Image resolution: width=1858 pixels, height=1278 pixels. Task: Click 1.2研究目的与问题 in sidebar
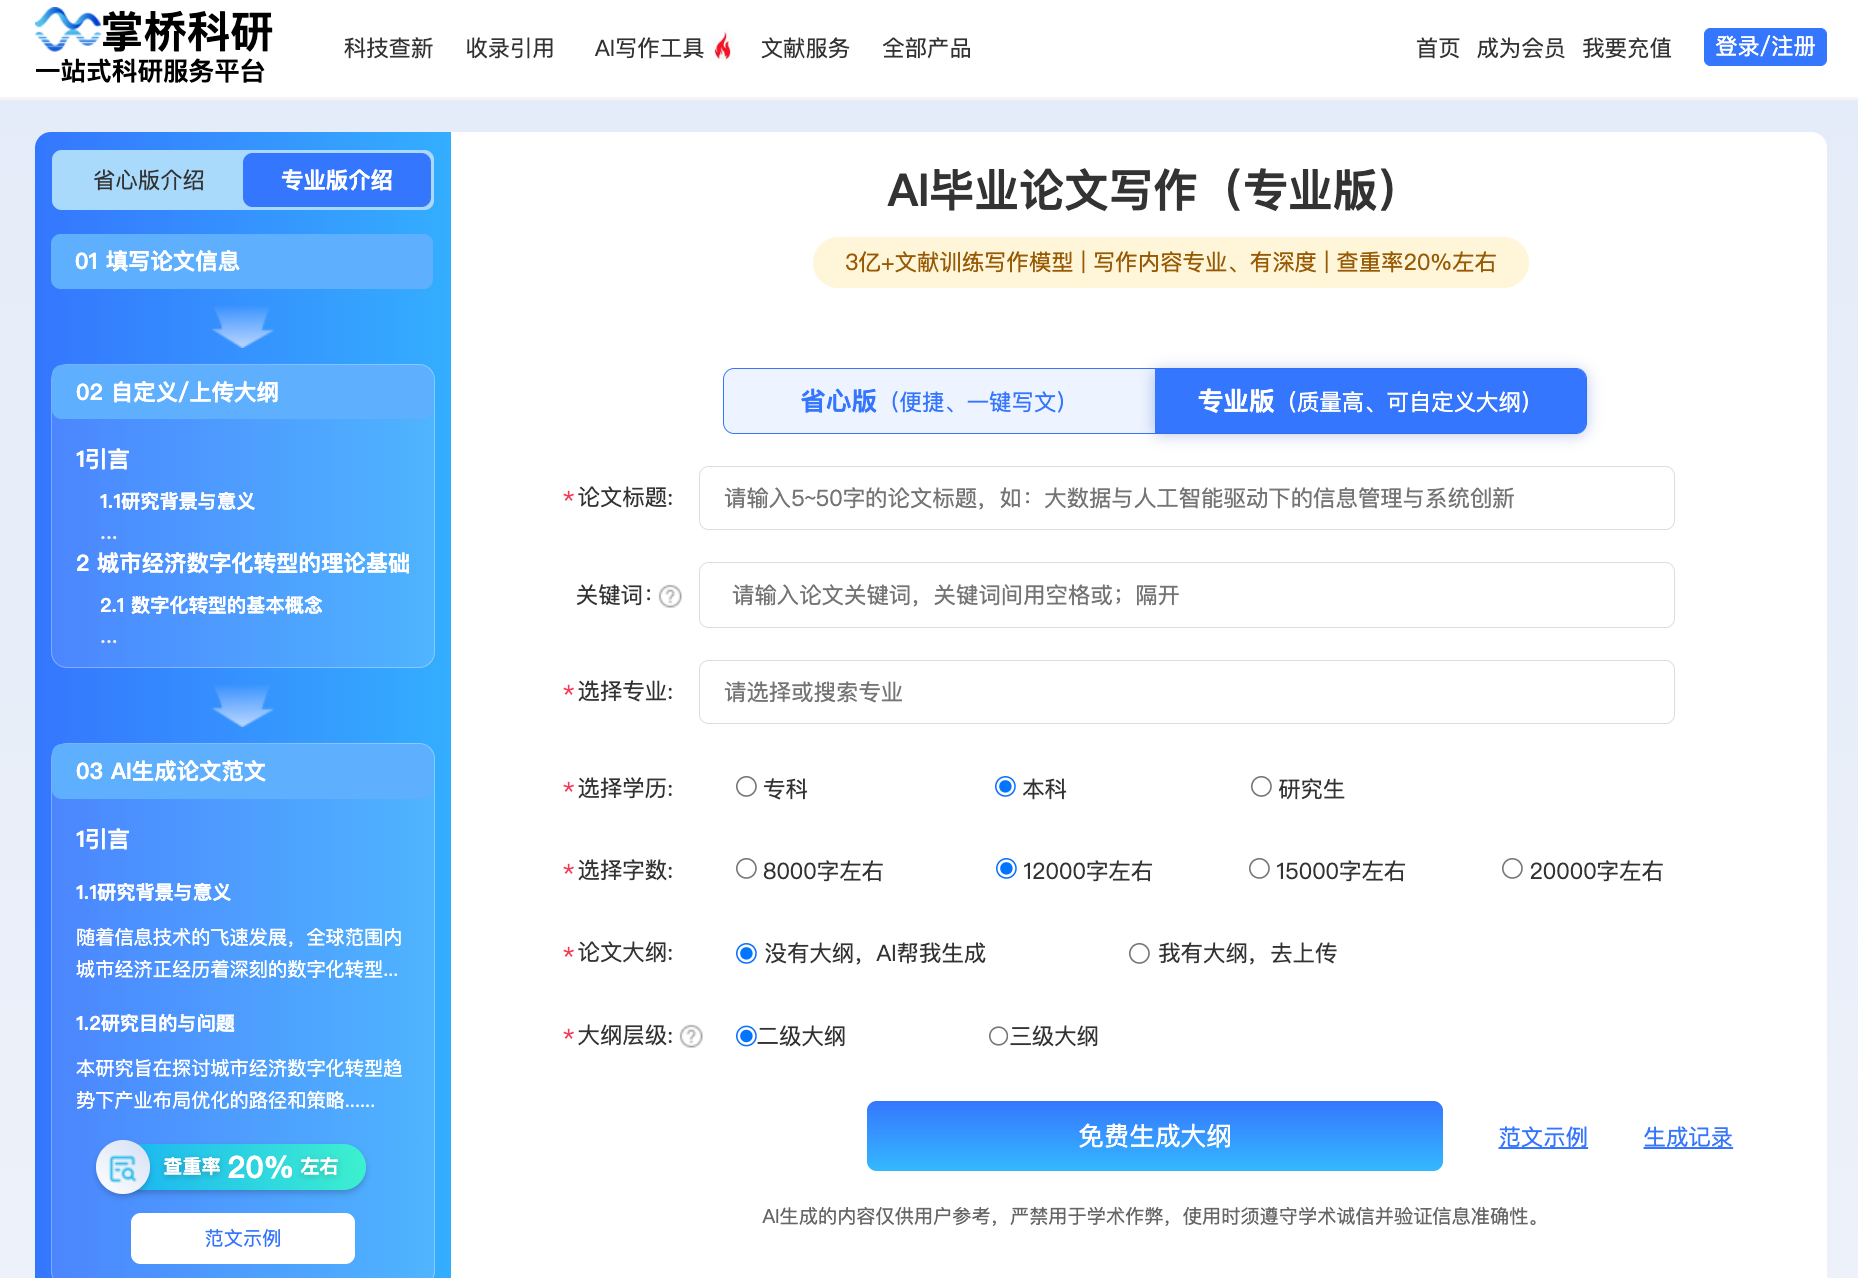click(155, 1023)
